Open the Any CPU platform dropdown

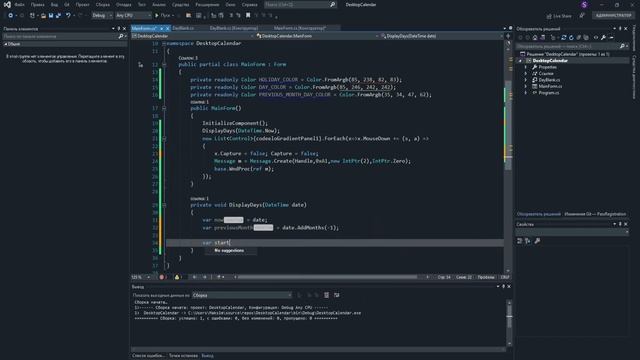pos(133,16)
